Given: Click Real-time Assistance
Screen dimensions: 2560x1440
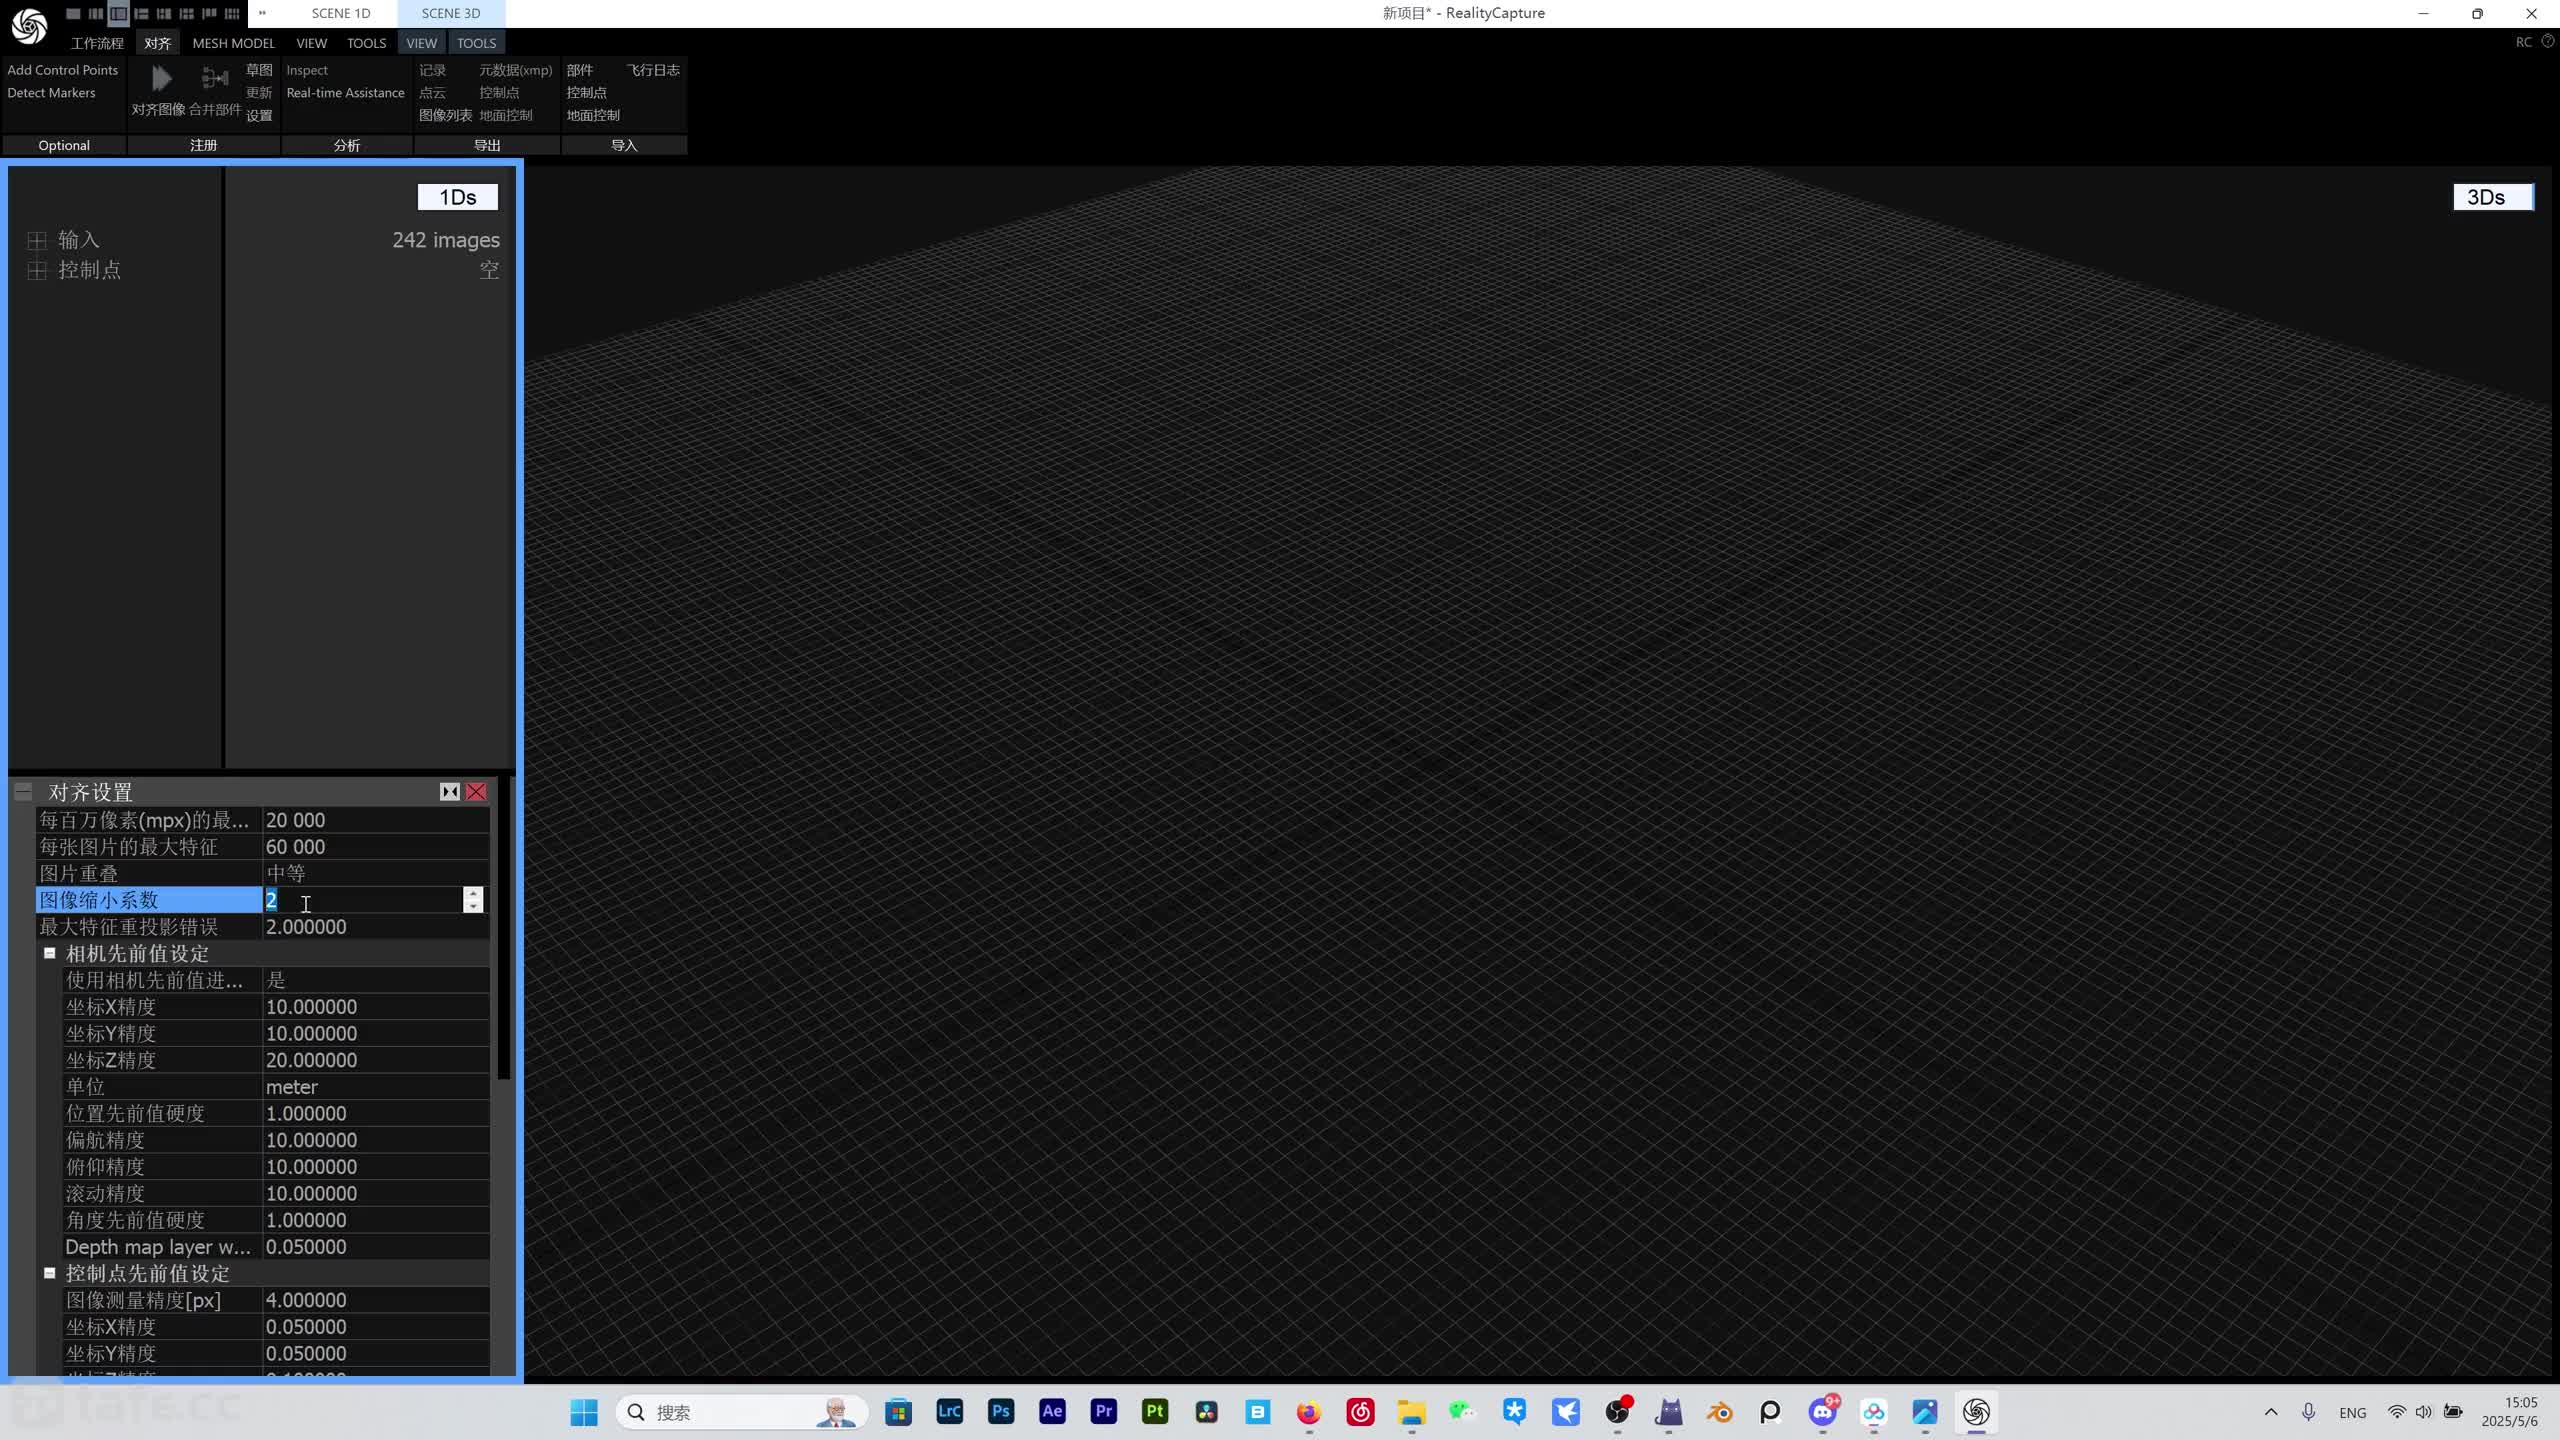Looking at the screenshot, I should pos(345,93).
